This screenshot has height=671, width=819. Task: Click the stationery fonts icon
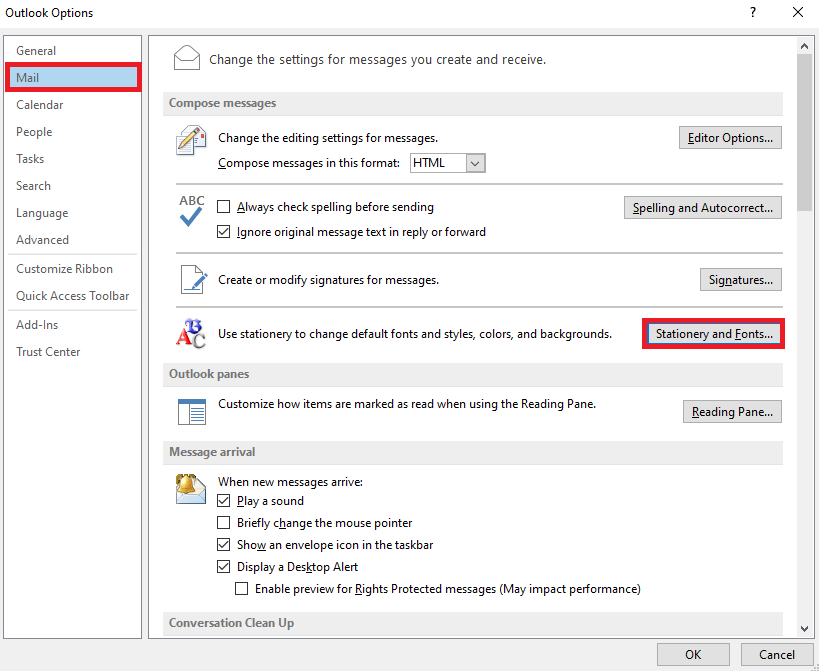[x=190, y=334]
